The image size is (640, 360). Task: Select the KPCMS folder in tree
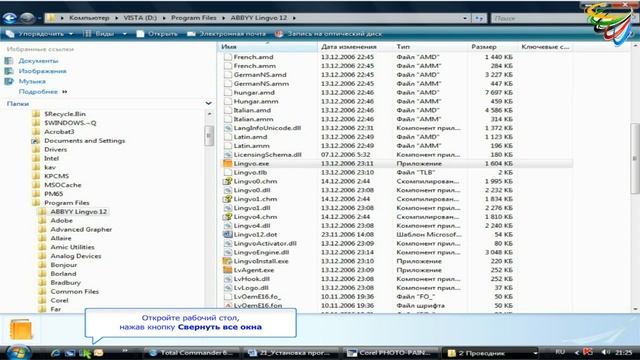[x=56, y=176]
